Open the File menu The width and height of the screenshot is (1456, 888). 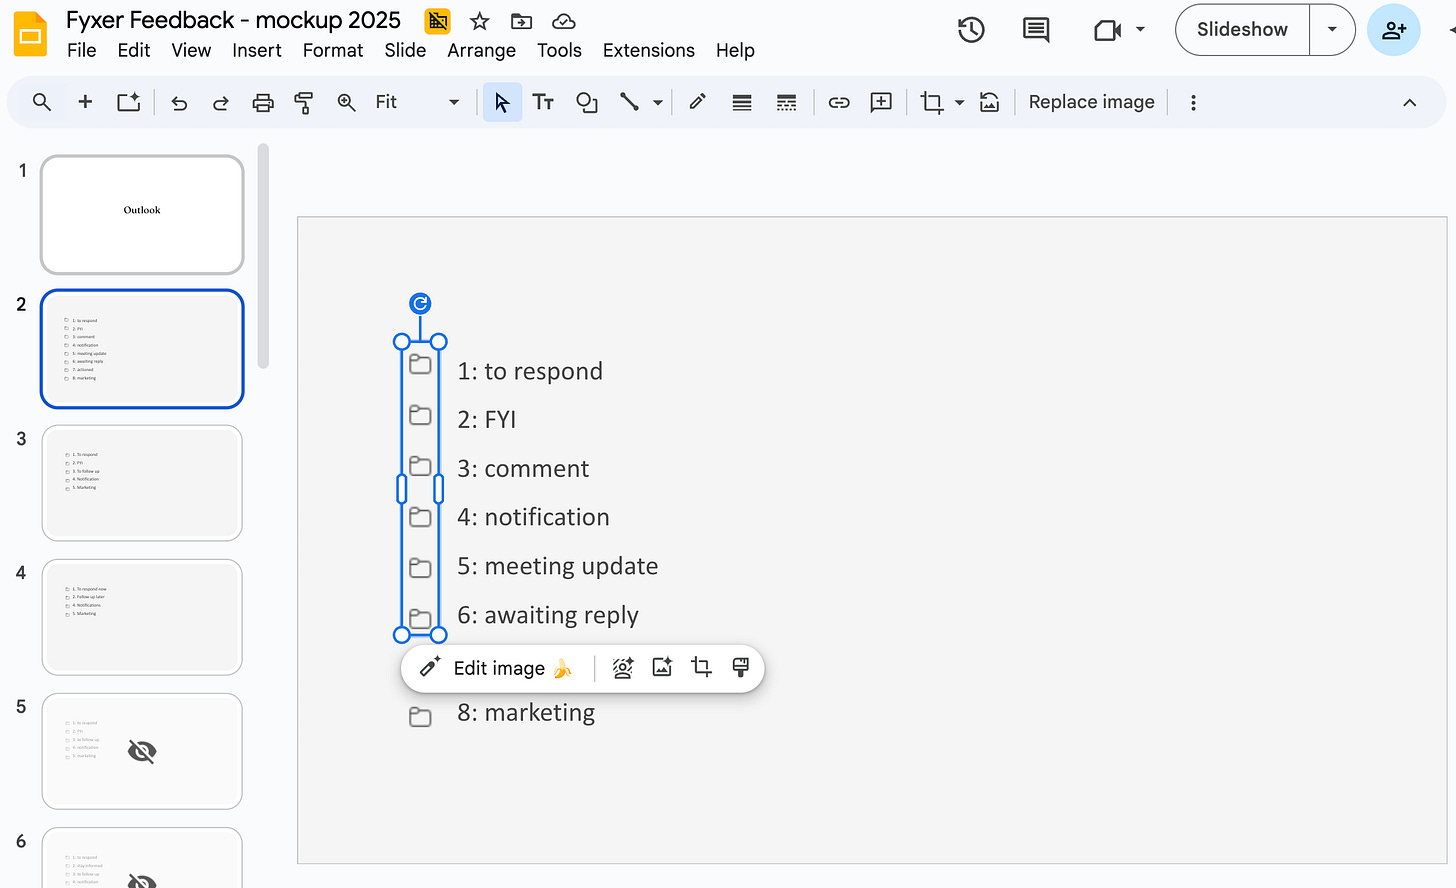(x=82, y=50)
